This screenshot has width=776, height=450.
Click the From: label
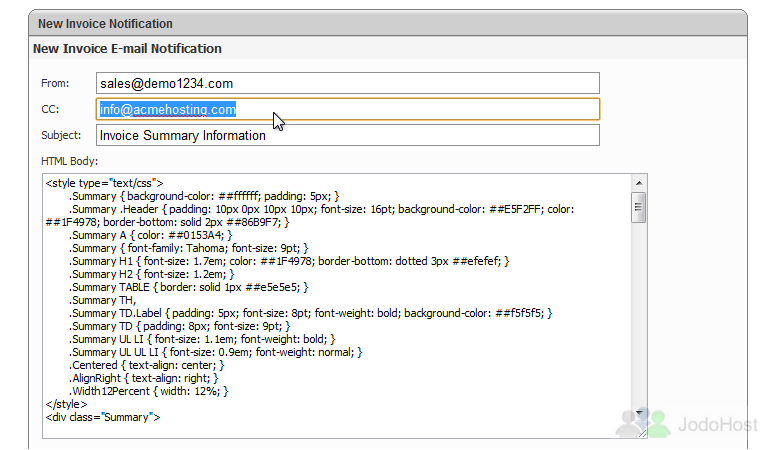(x=55, y=83)
